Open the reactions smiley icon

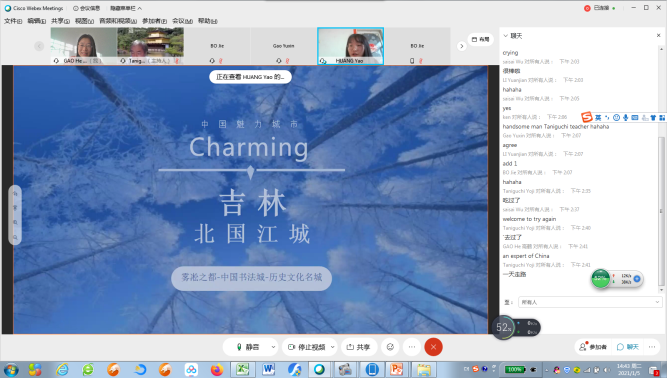tap(390, 347)
